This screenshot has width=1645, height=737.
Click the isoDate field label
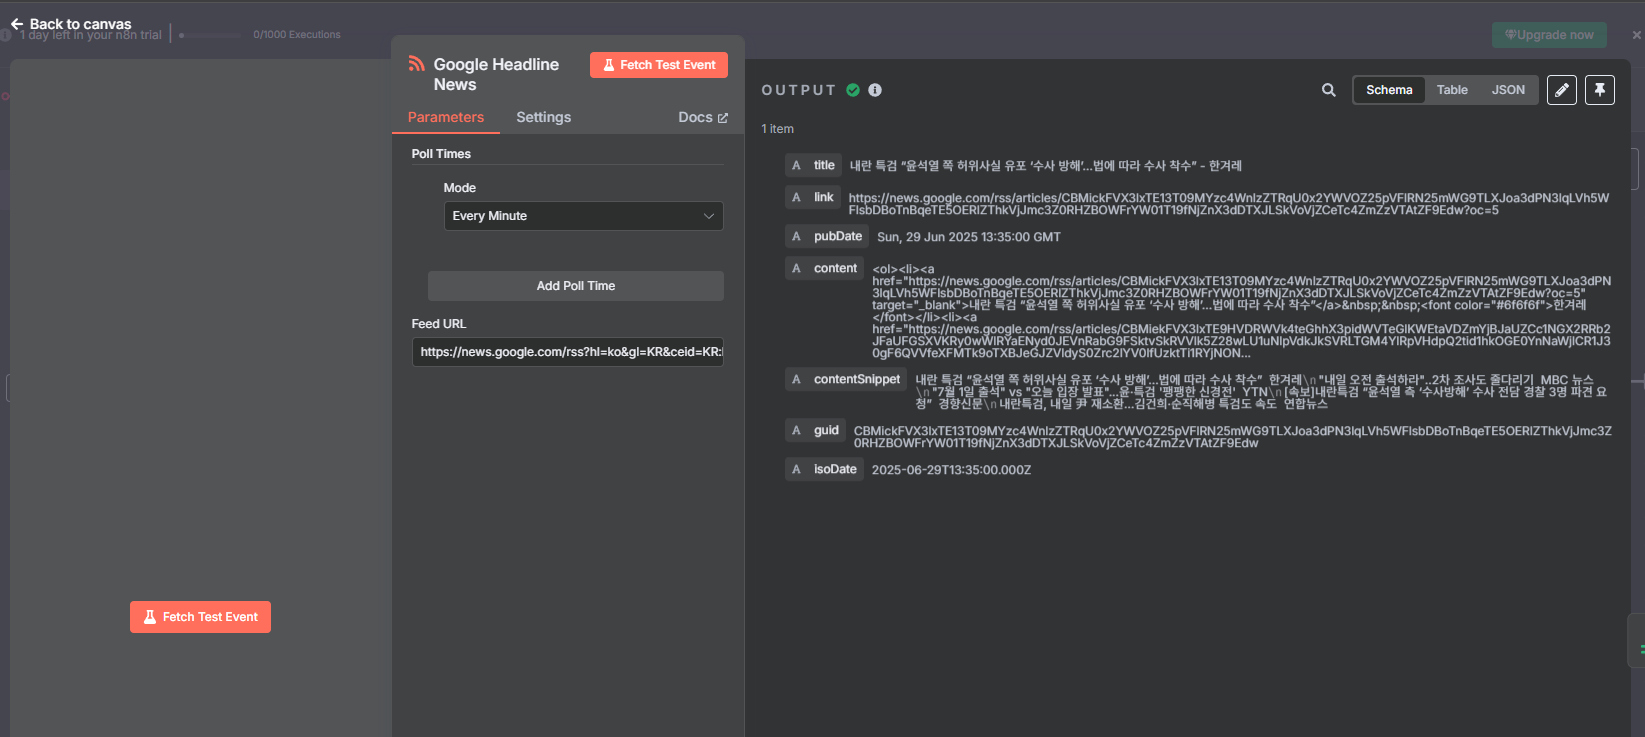point(835,470)
